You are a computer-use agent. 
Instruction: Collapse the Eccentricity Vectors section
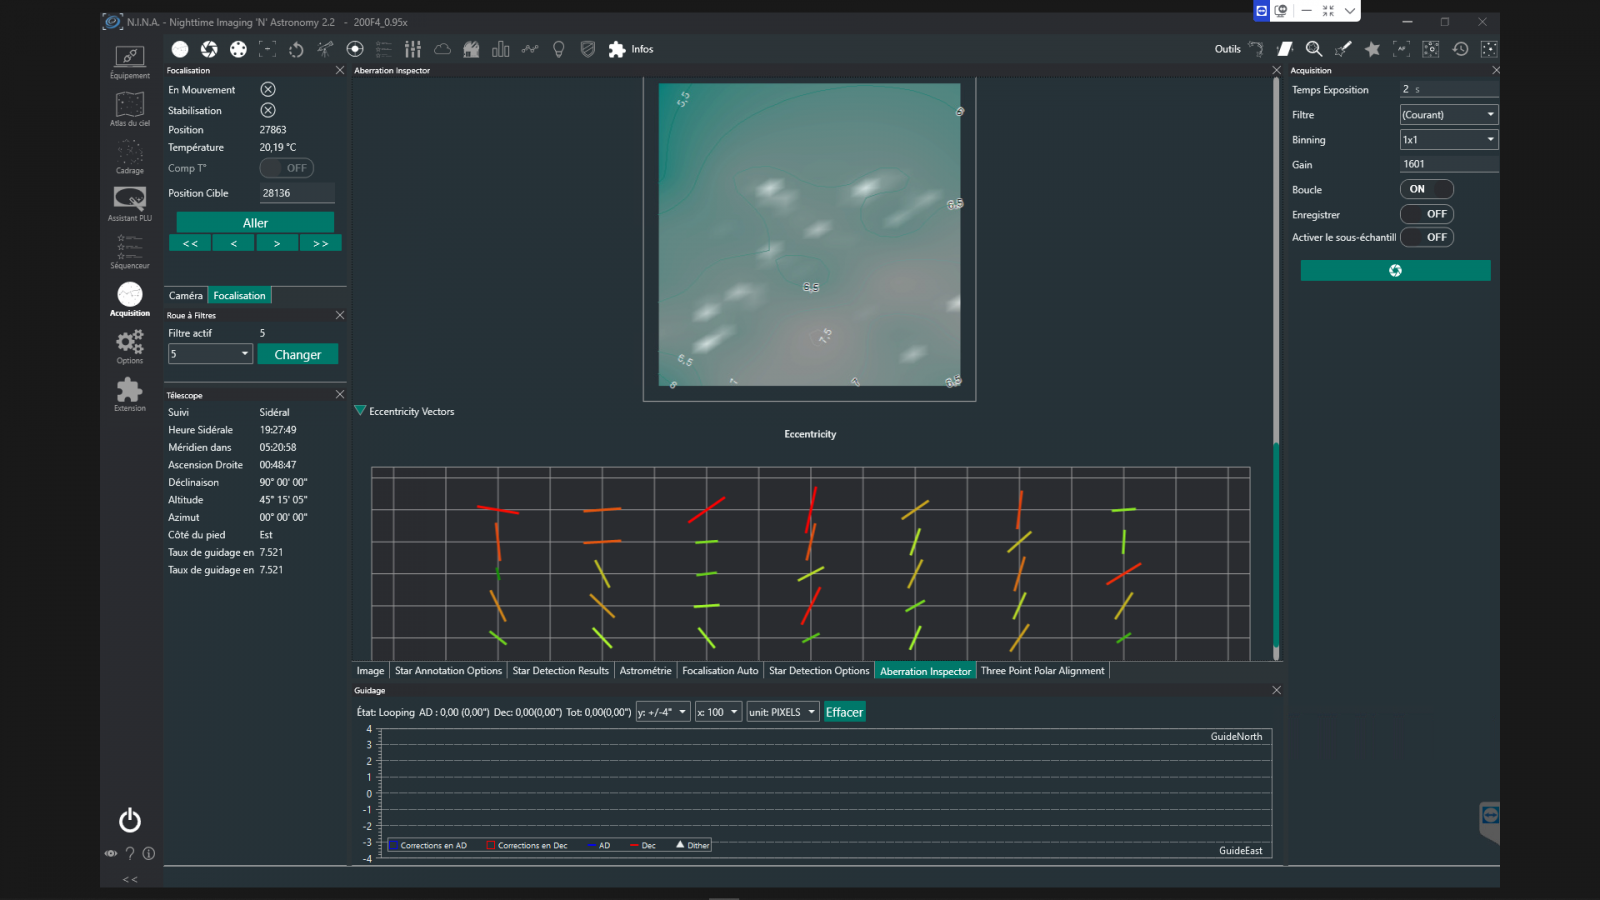(x=360, y=411)
